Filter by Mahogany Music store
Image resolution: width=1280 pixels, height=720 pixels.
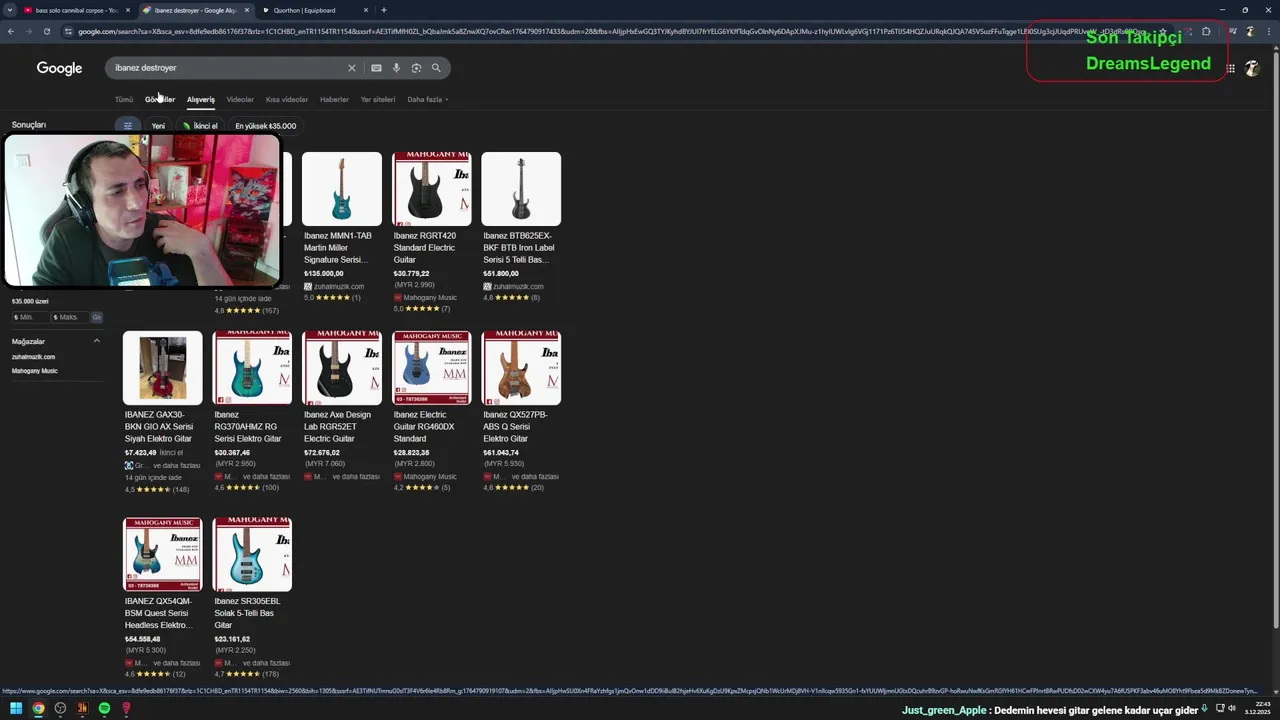[x=35, y=371]
